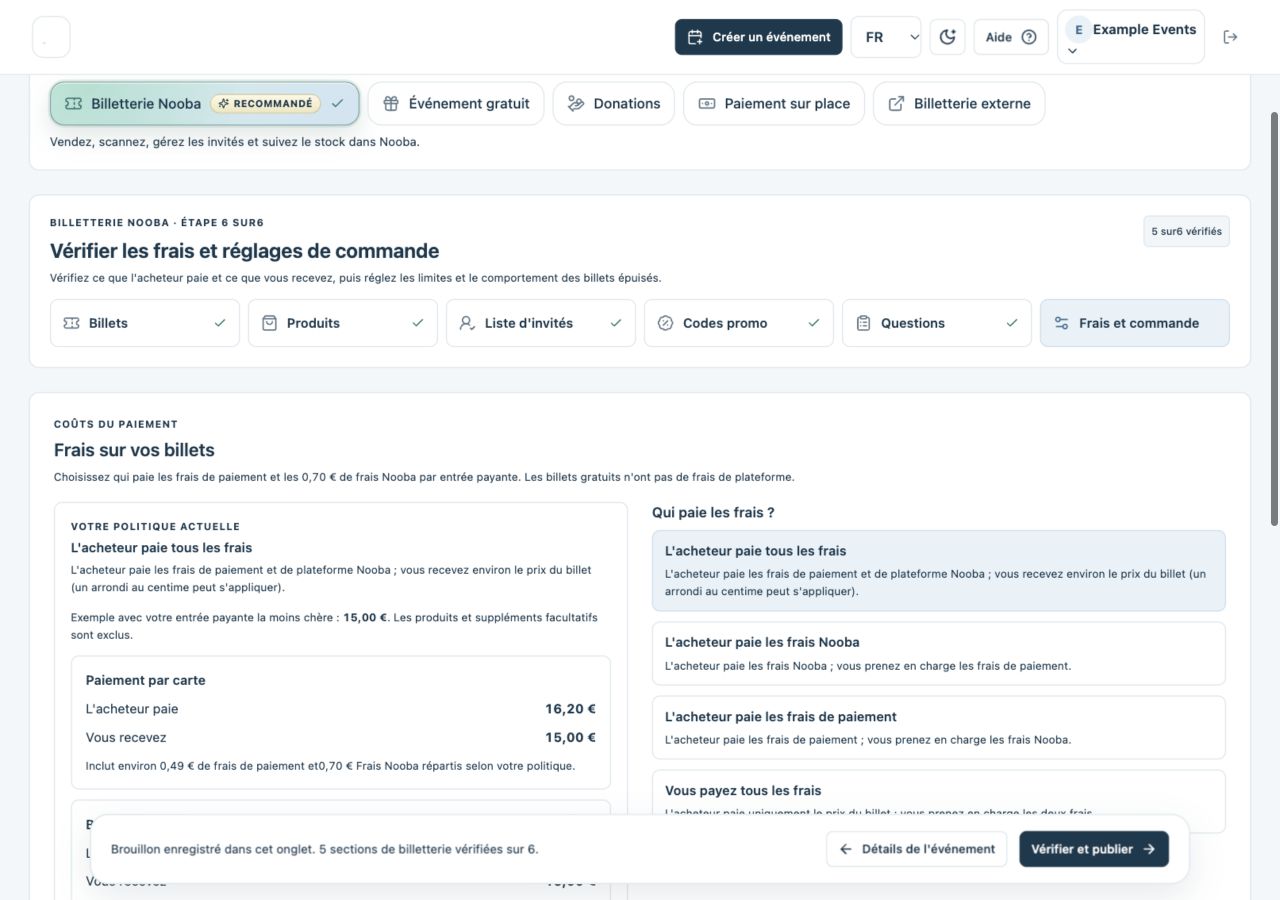Click calendar icon in Créer un événement
Screen dimensions: 1280x900
point(695,37)
